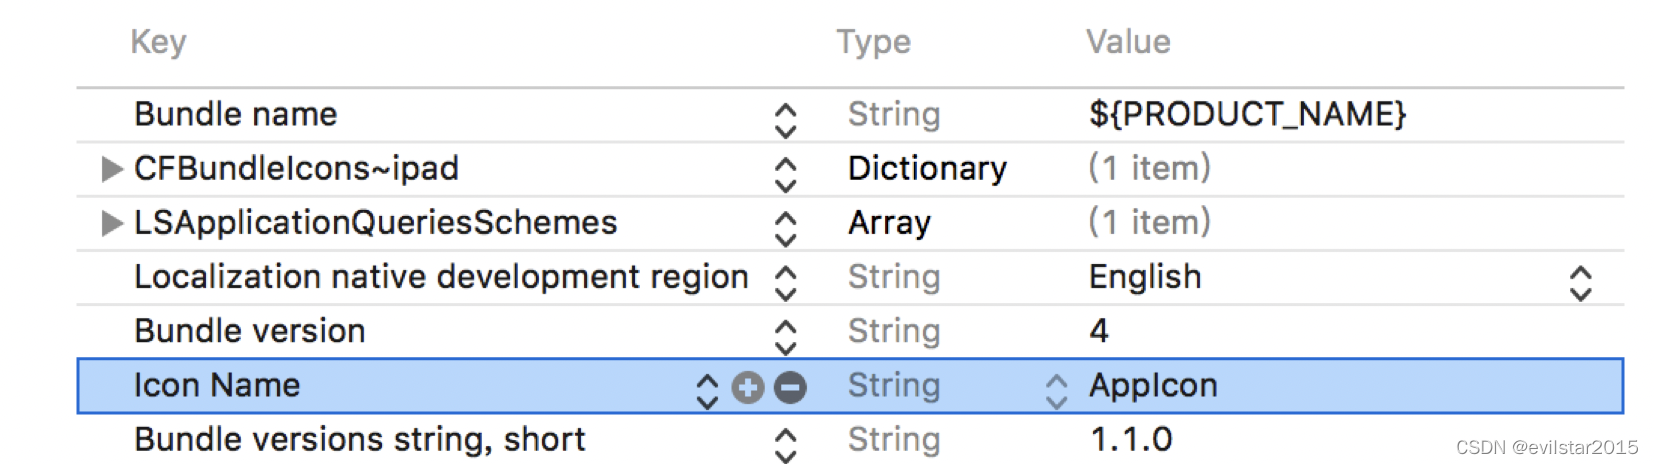Click the minus icon in Icon Name row

pos(790,387)
